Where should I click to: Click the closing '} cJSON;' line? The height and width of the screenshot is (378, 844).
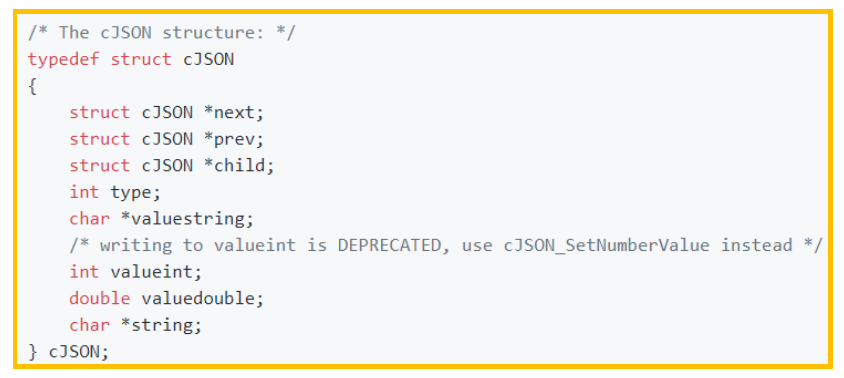pos(69,352)
